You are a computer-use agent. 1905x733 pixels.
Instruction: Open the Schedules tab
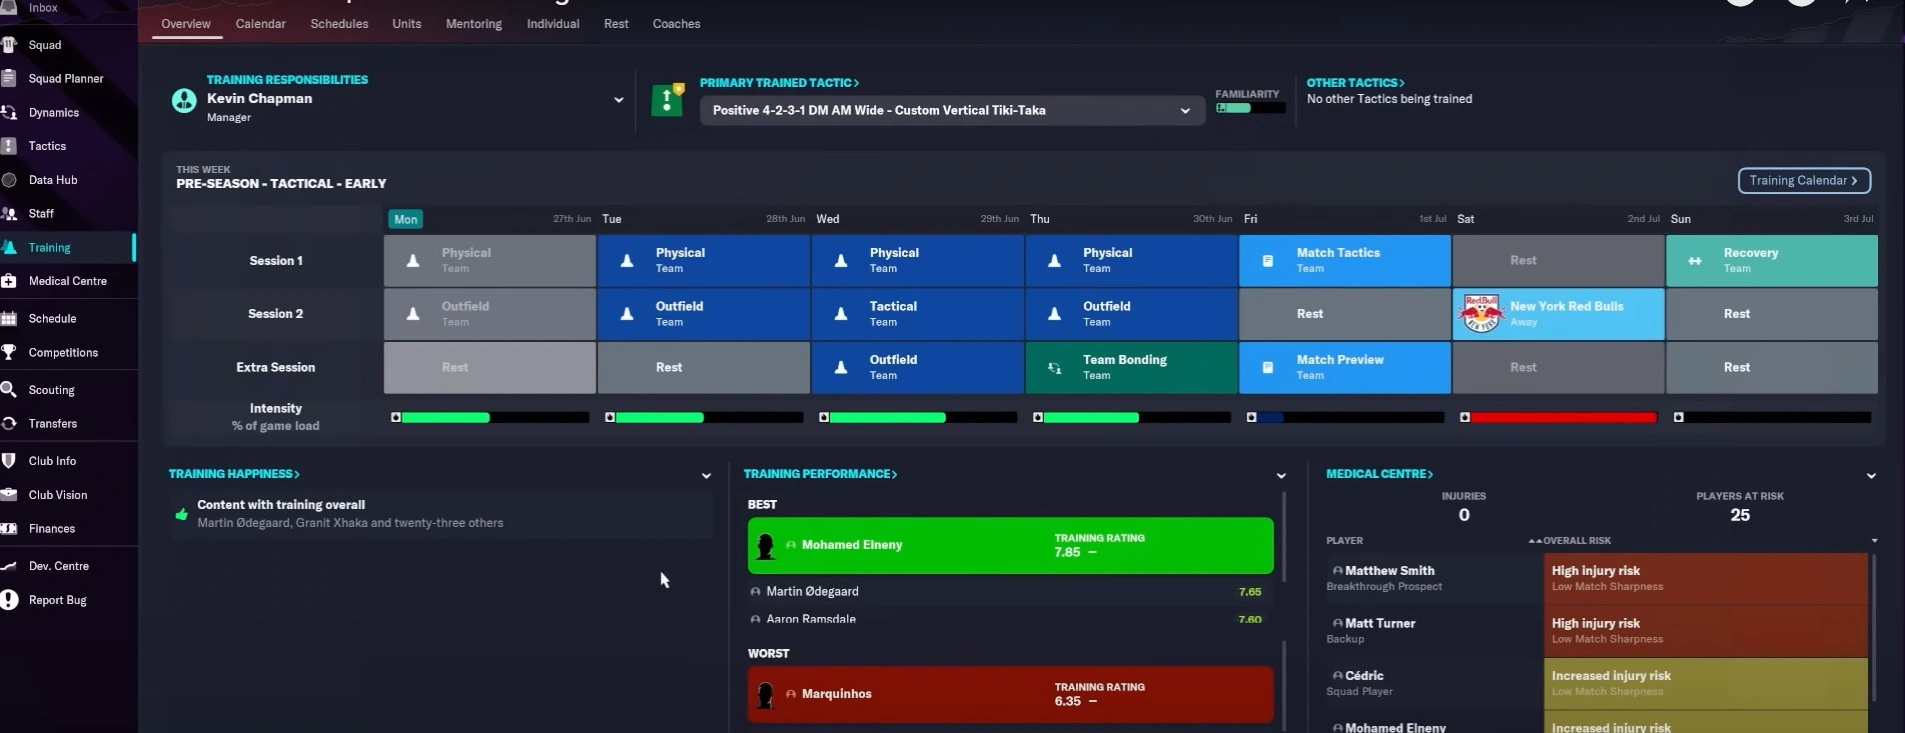pos(339,24)
